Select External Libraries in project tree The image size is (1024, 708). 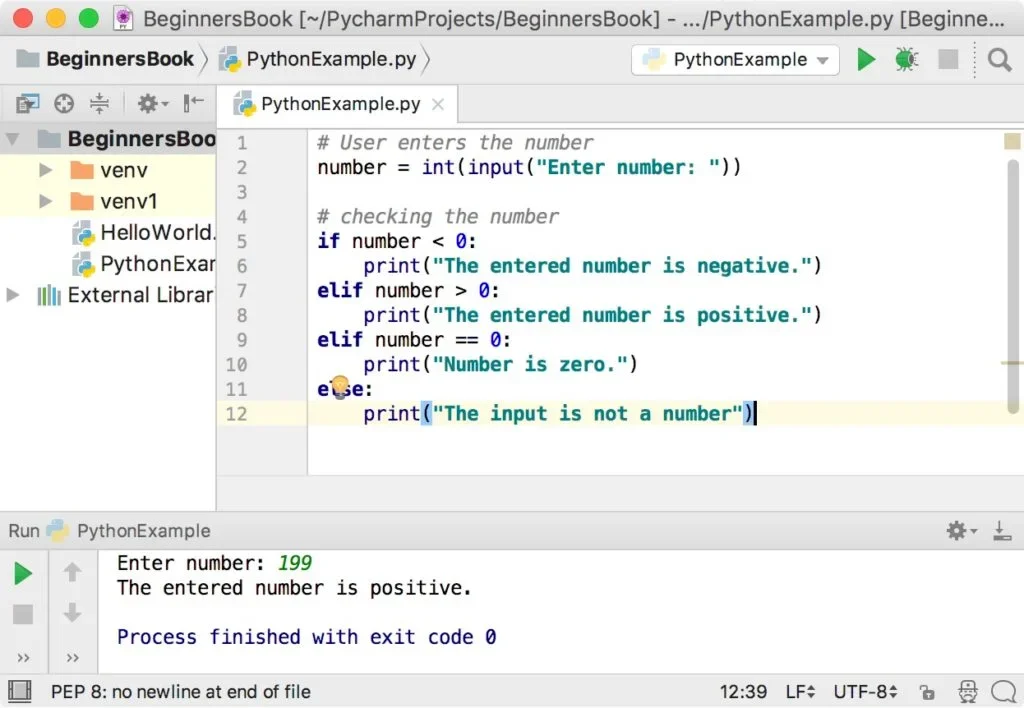click(x=125, y=295)
